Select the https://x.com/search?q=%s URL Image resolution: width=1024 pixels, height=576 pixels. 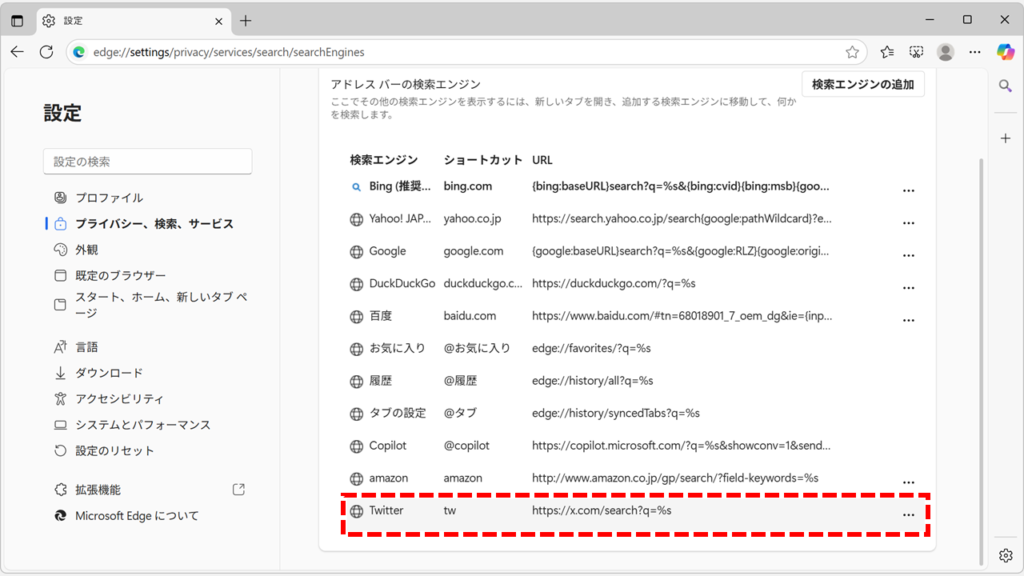601,511
